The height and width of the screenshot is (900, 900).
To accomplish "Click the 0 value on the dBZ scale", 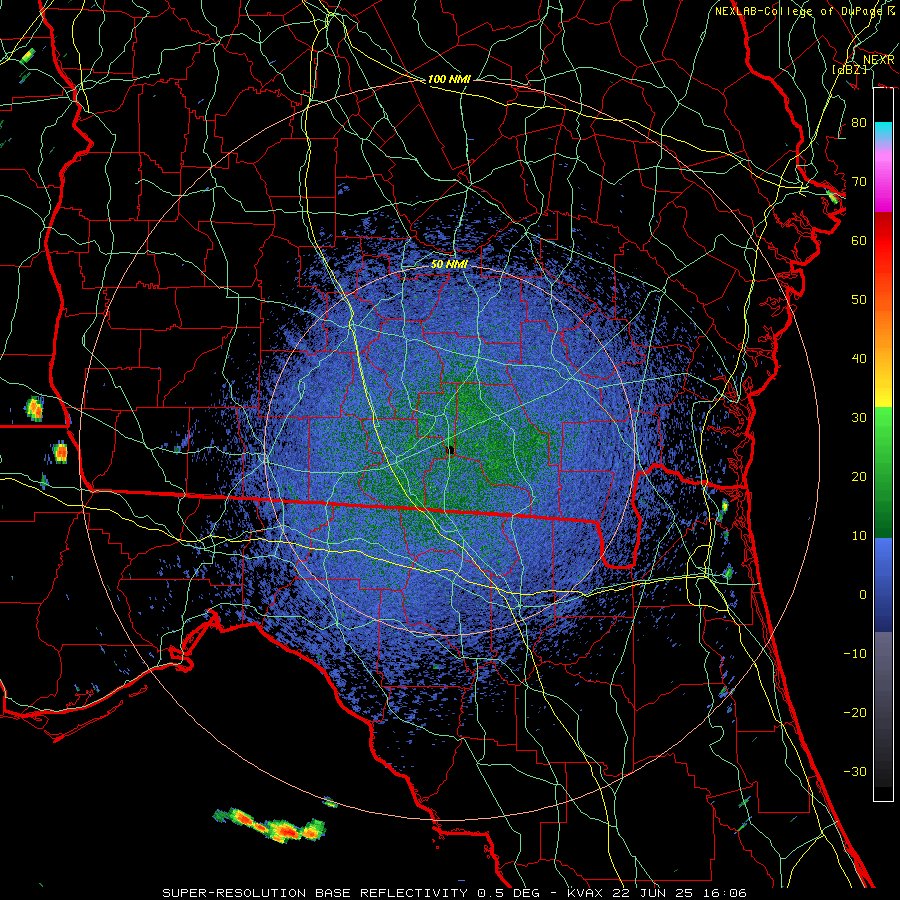I will click(x=863, y=595).
